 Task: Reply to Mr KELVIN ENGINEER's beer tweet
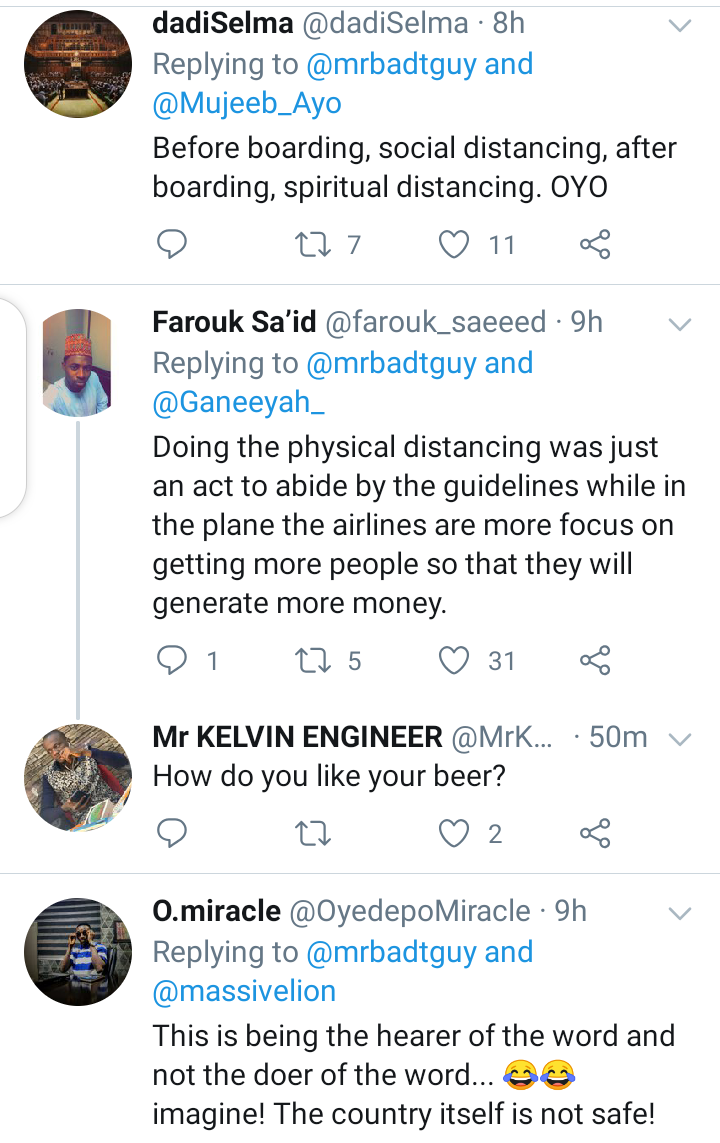point(173,834)
